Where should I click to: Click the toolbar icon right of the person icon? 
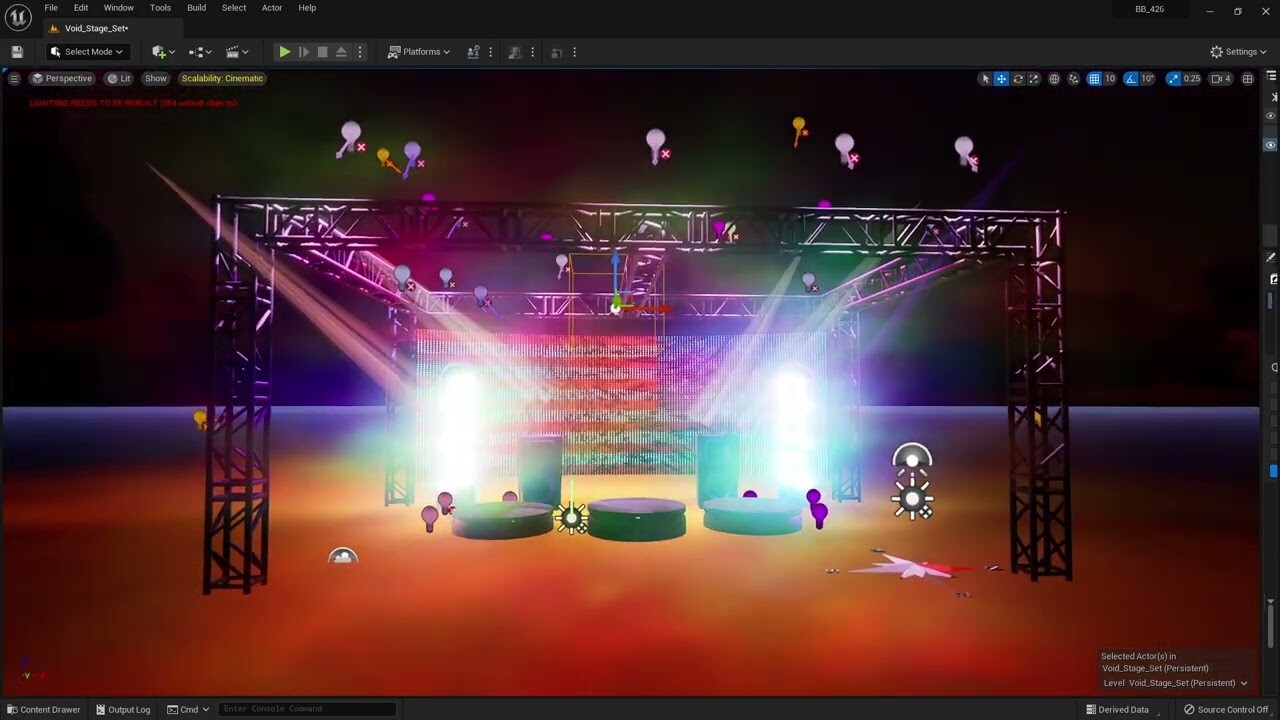557,52
